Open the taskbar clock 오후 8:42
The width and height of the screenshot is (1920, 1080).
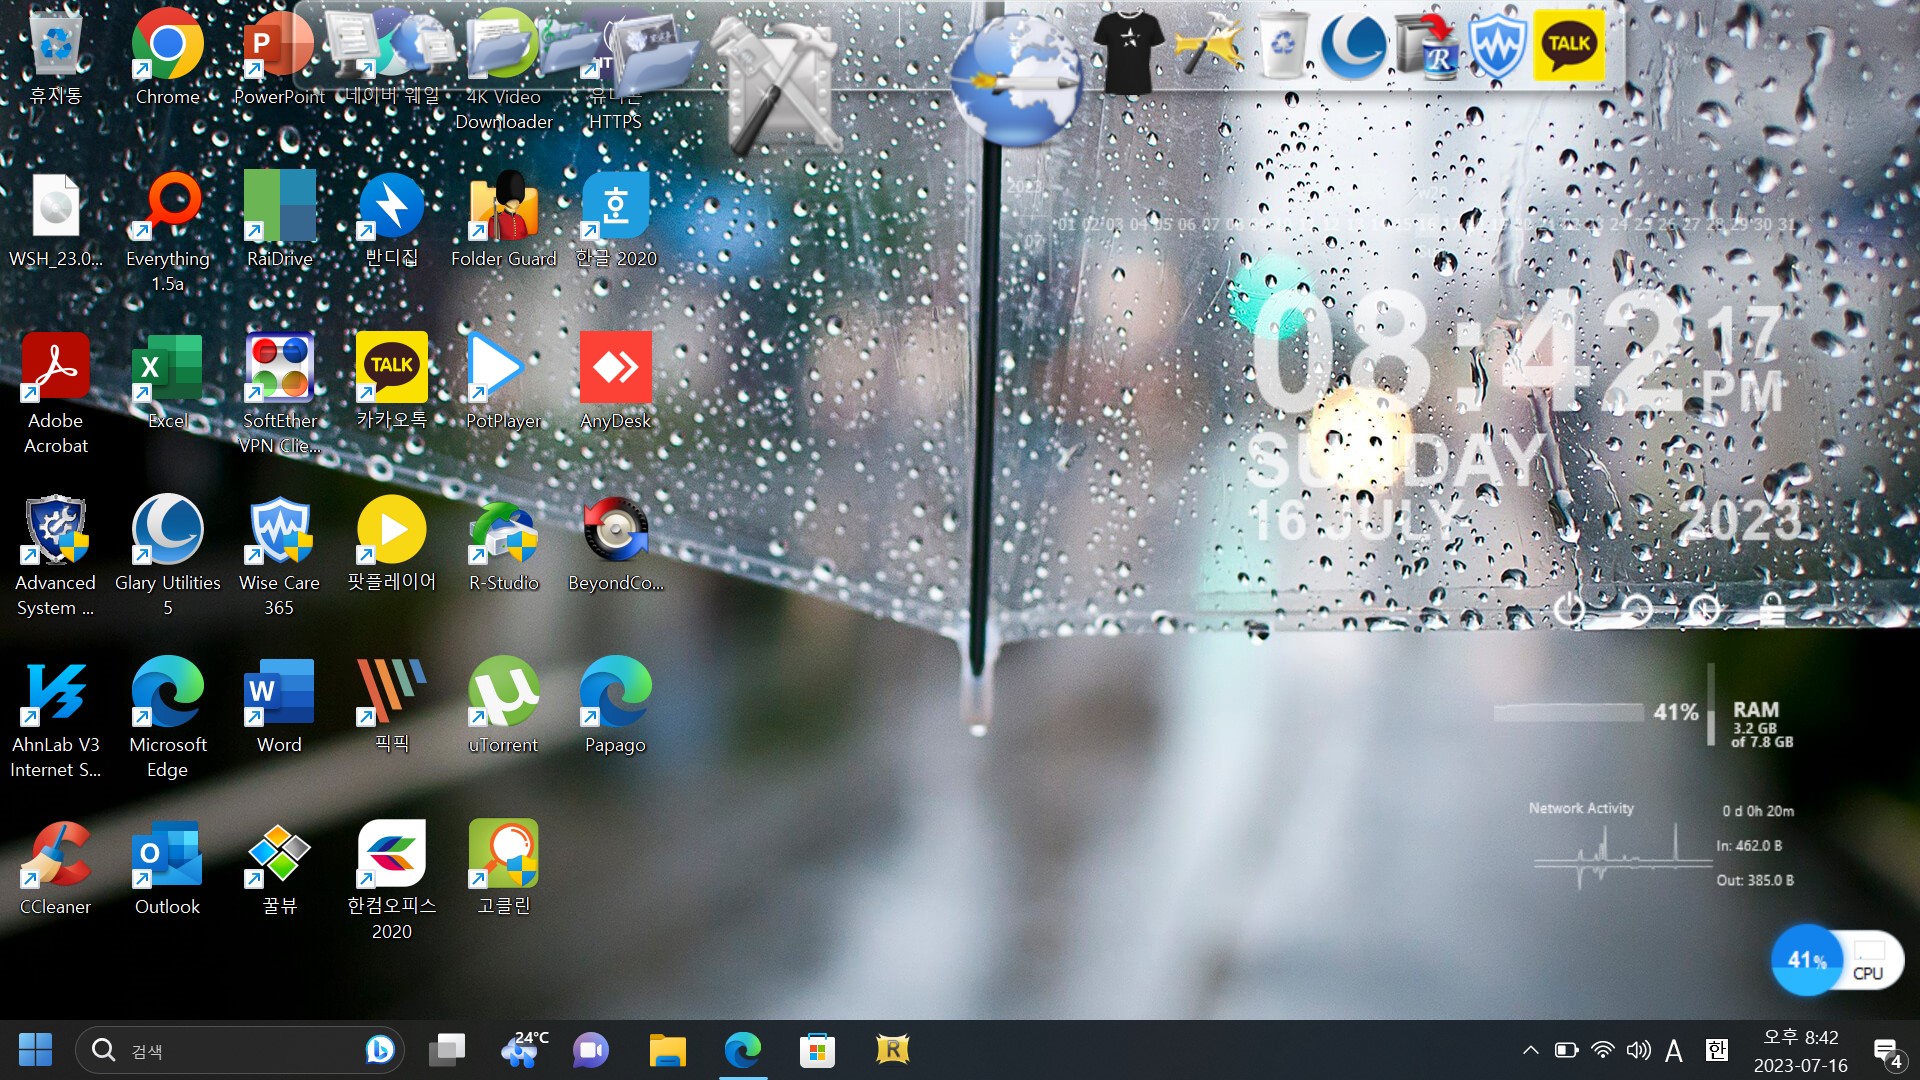pyautogui.click(x=1800, y=1051)
